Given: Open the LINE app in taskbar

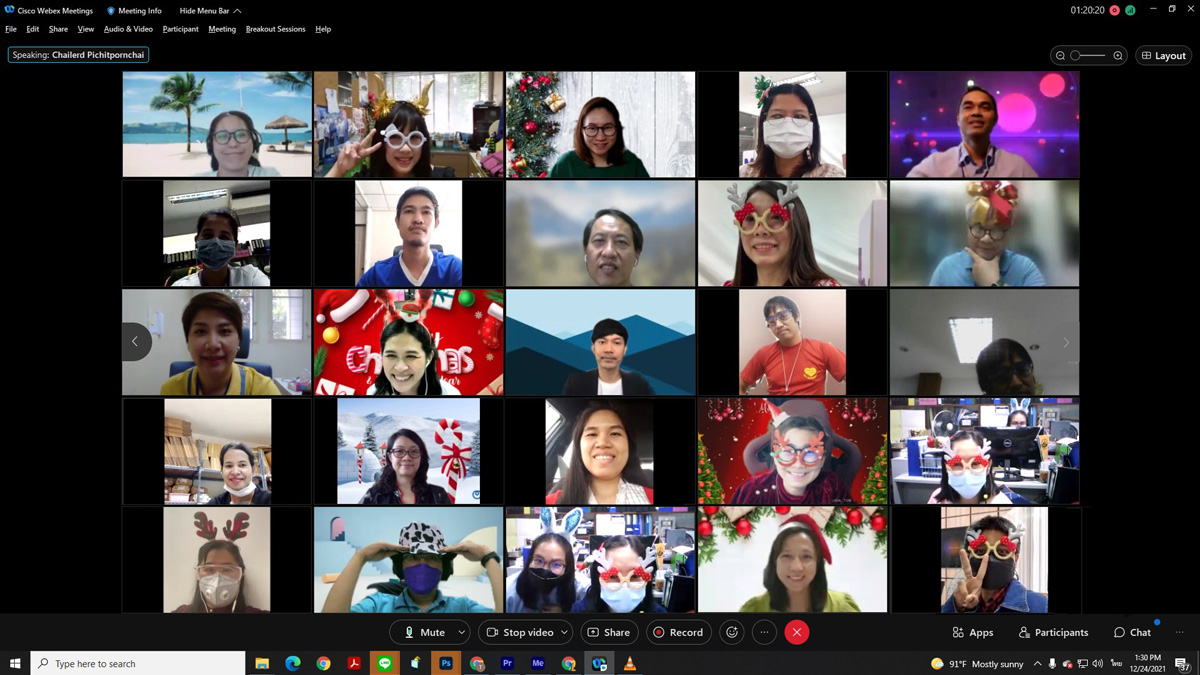Looking at the screenshot, I should [x=385, y=664].
